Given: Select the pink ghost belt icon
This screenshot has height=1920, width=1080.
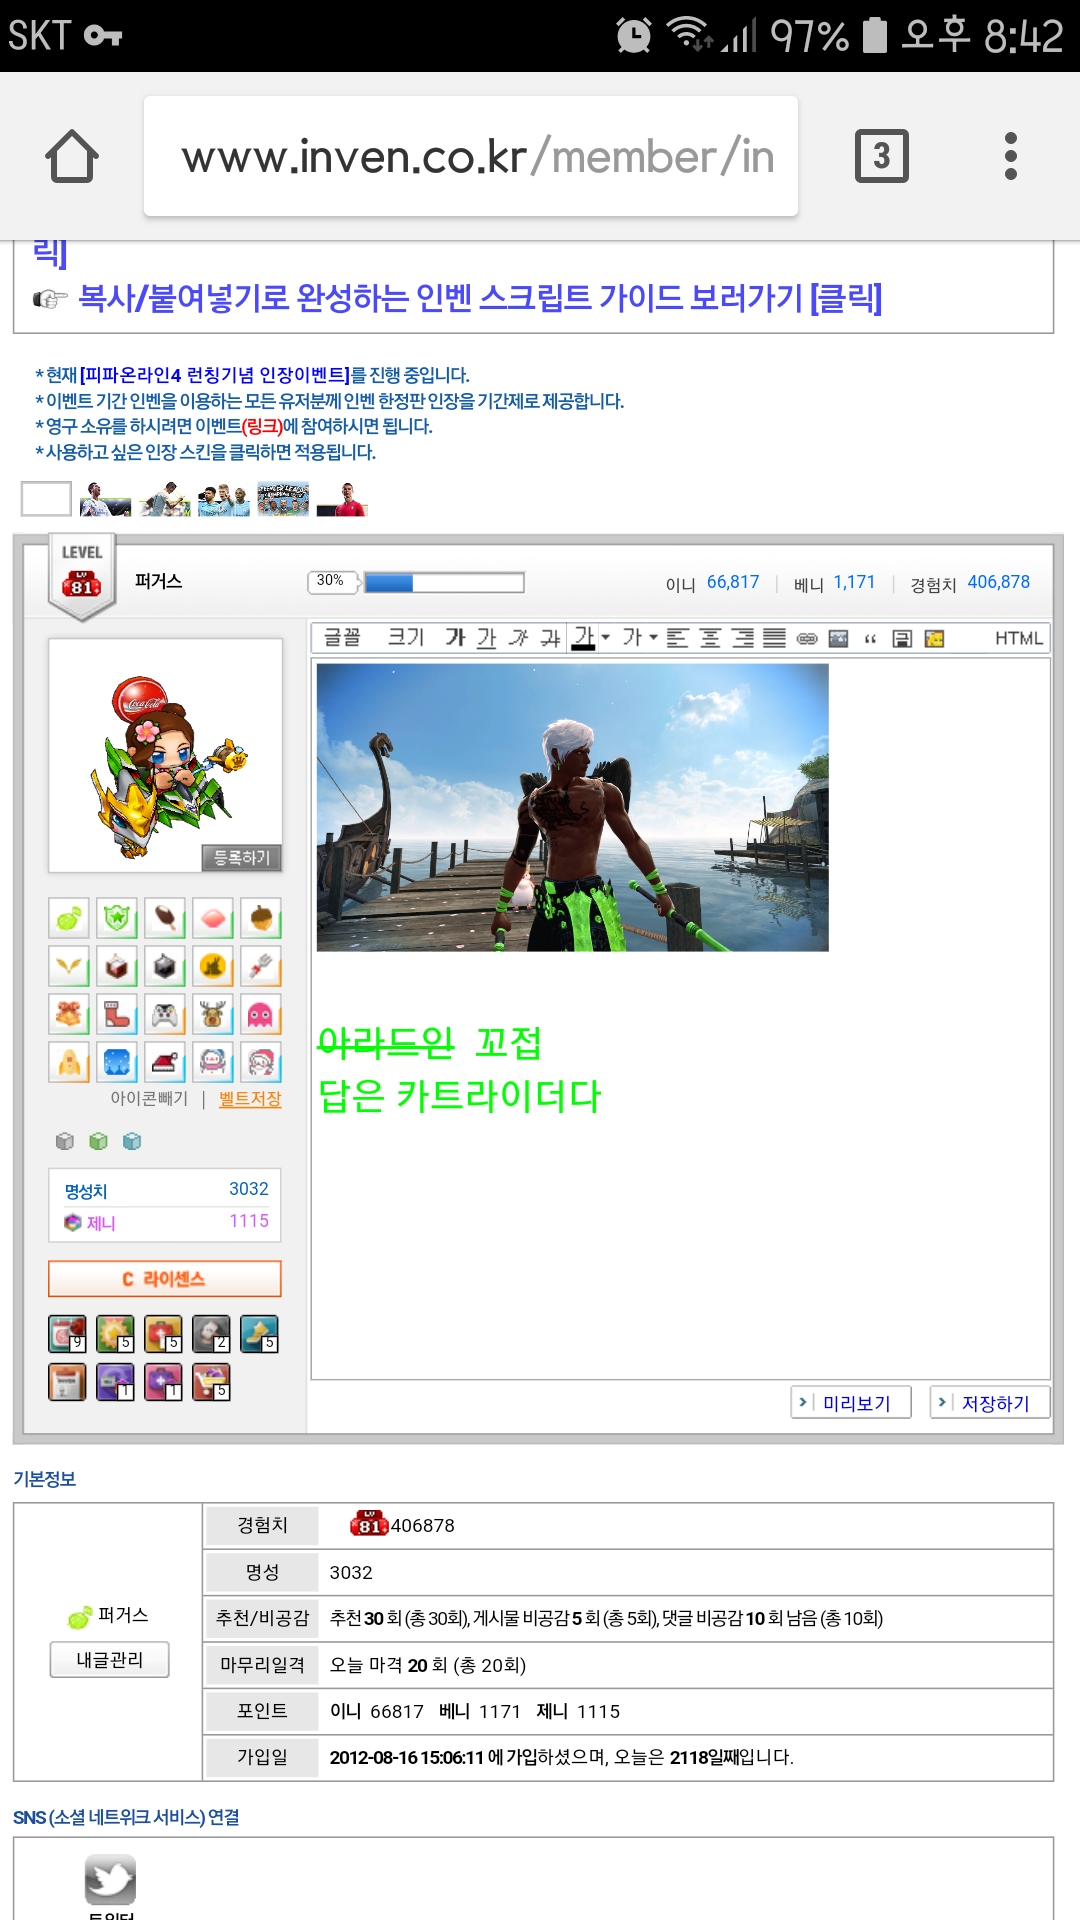Looking at the screenshot, I should pyautogui.click(x=261, y=1014).
